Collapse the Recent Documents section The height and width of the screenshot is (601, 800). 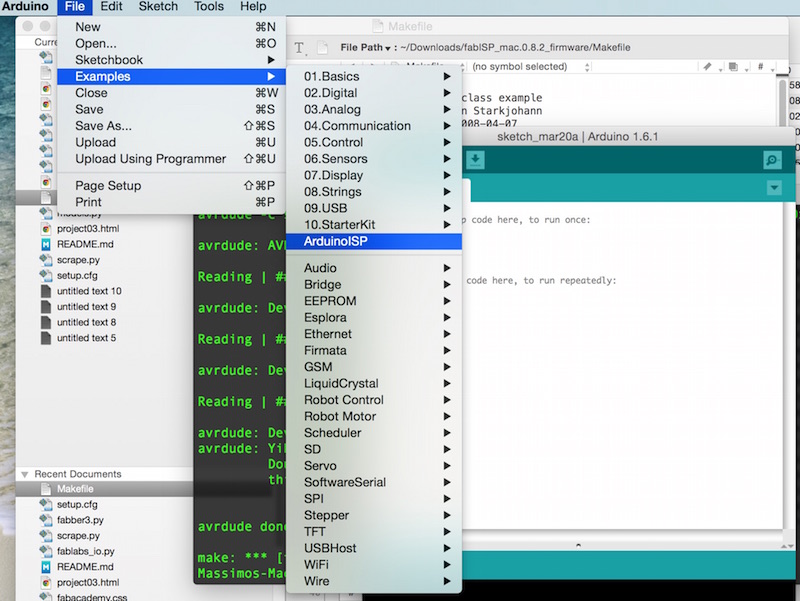[x=24, y=474]
